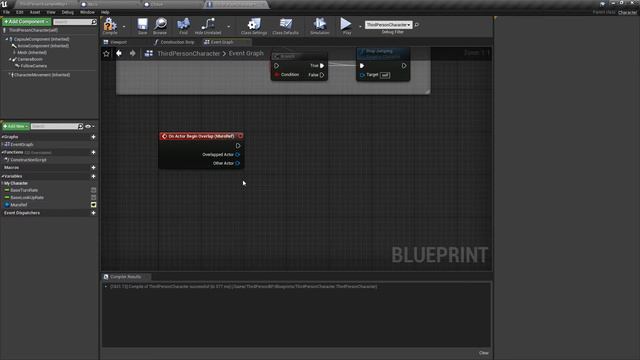Click the Save toolbar icon

142,24
